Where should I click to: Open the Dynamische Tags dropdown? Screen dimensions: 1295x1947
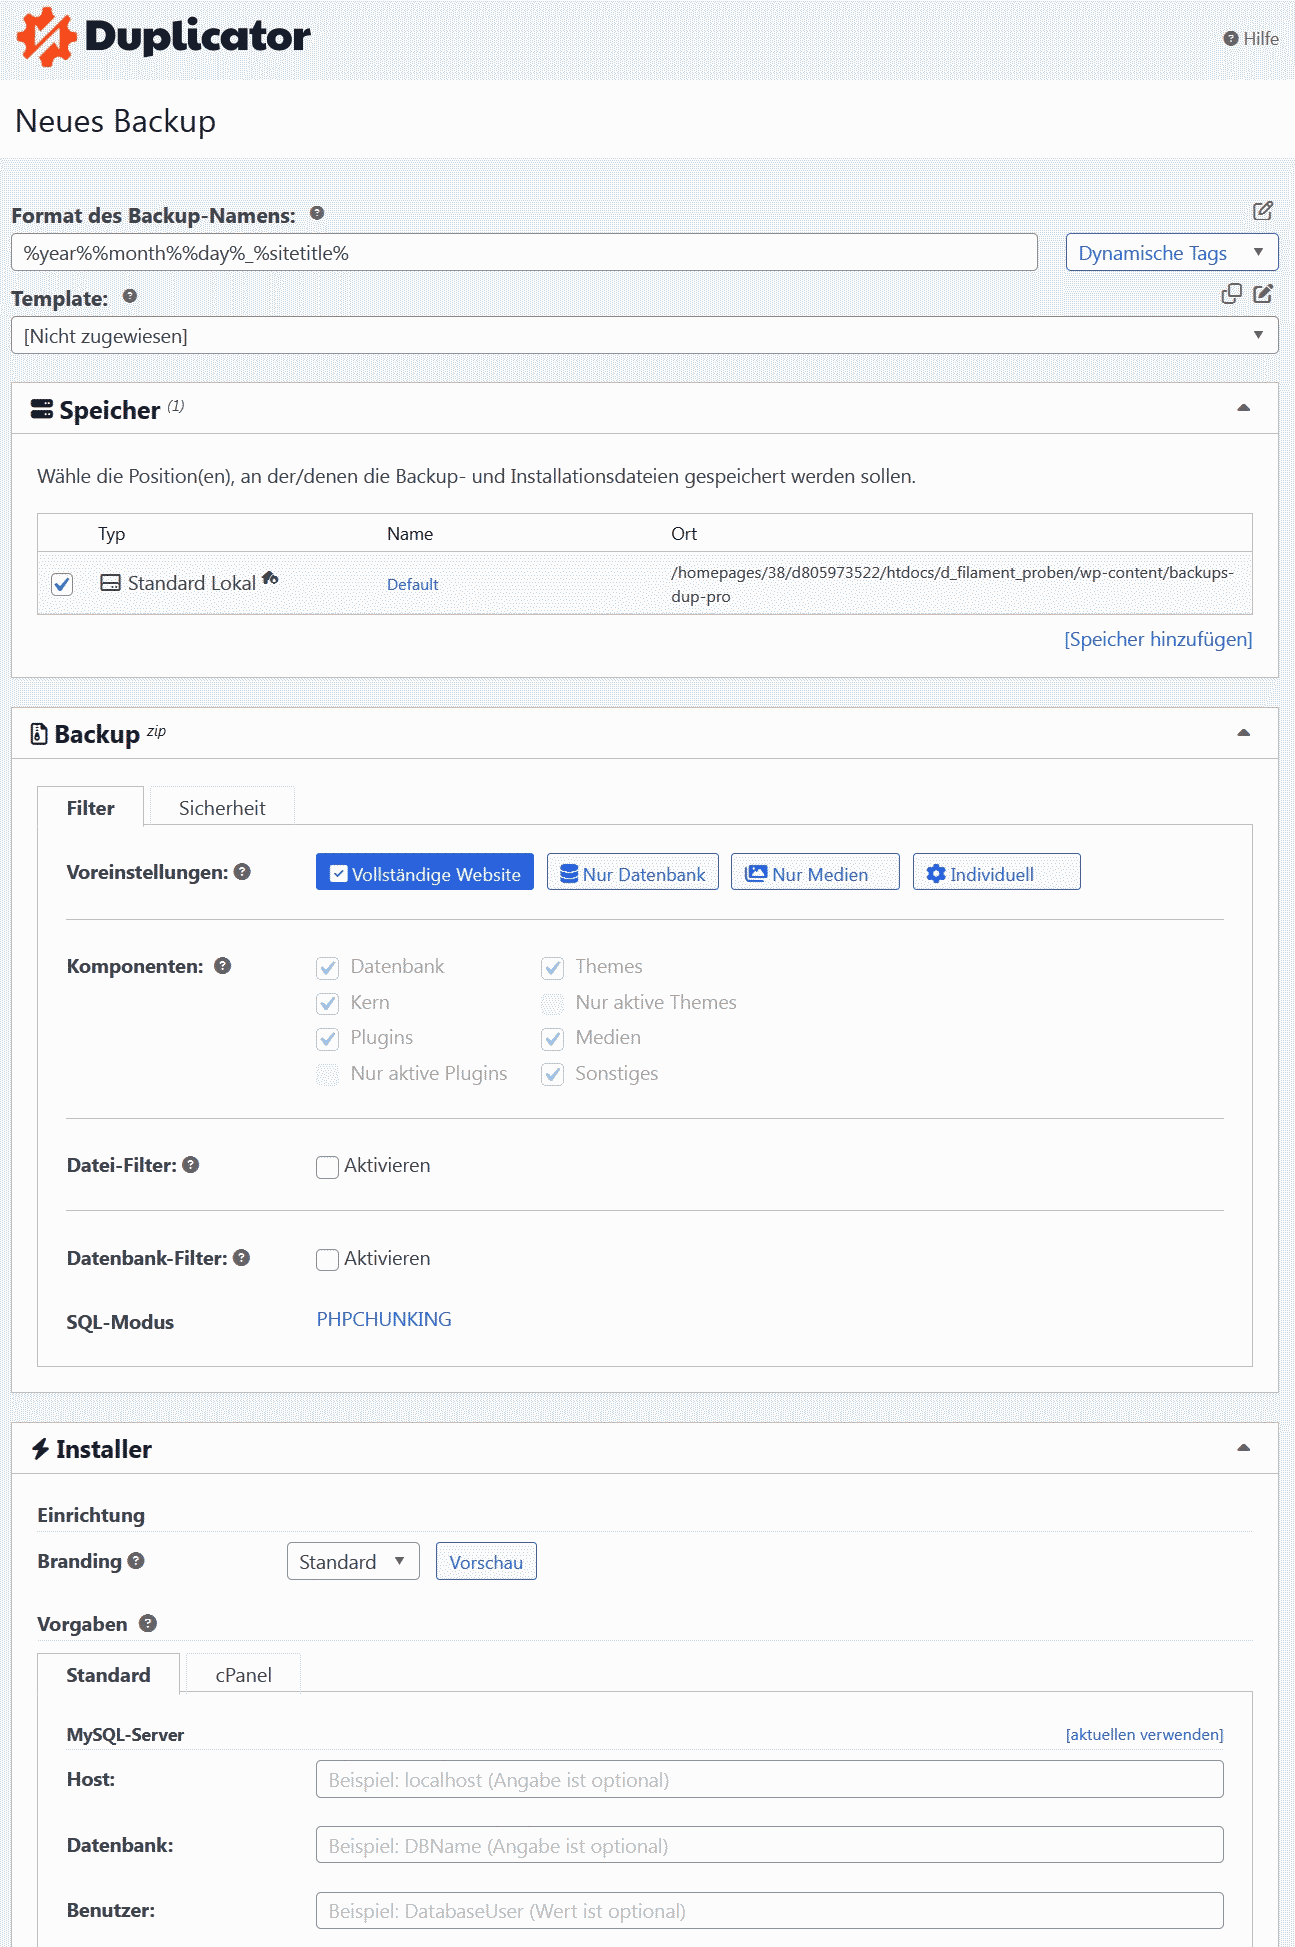[1171, 253]
